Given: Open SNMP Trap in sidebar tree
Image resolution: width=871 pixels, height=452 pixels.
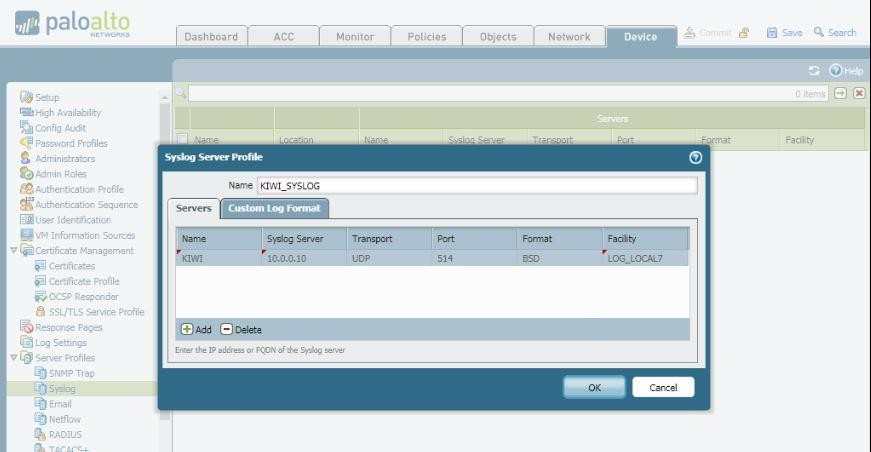Looking at the screenshot, I should pyautogui.click(x=71, y=373).
